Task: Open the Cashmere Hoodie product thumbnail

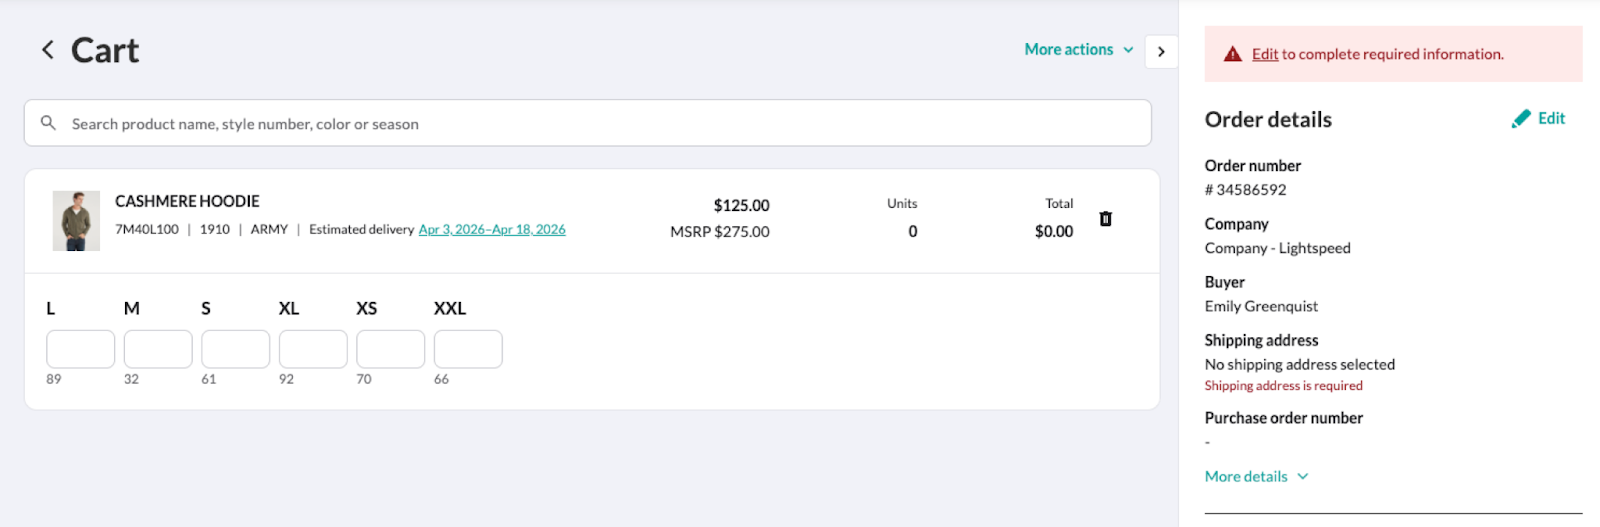Action: [x=76, y=221]
